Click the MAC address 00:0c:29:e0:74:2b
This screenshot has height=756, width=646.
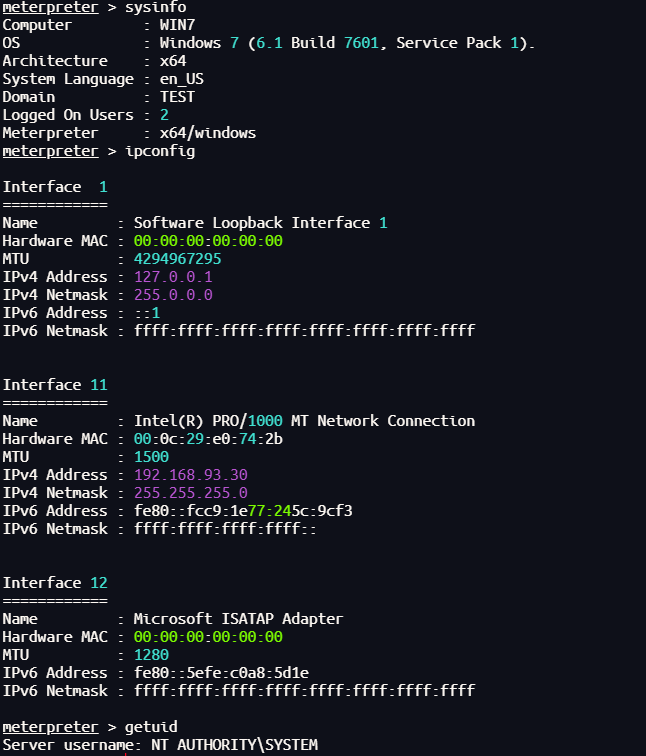pyautogui.click(x=208, y=439)
